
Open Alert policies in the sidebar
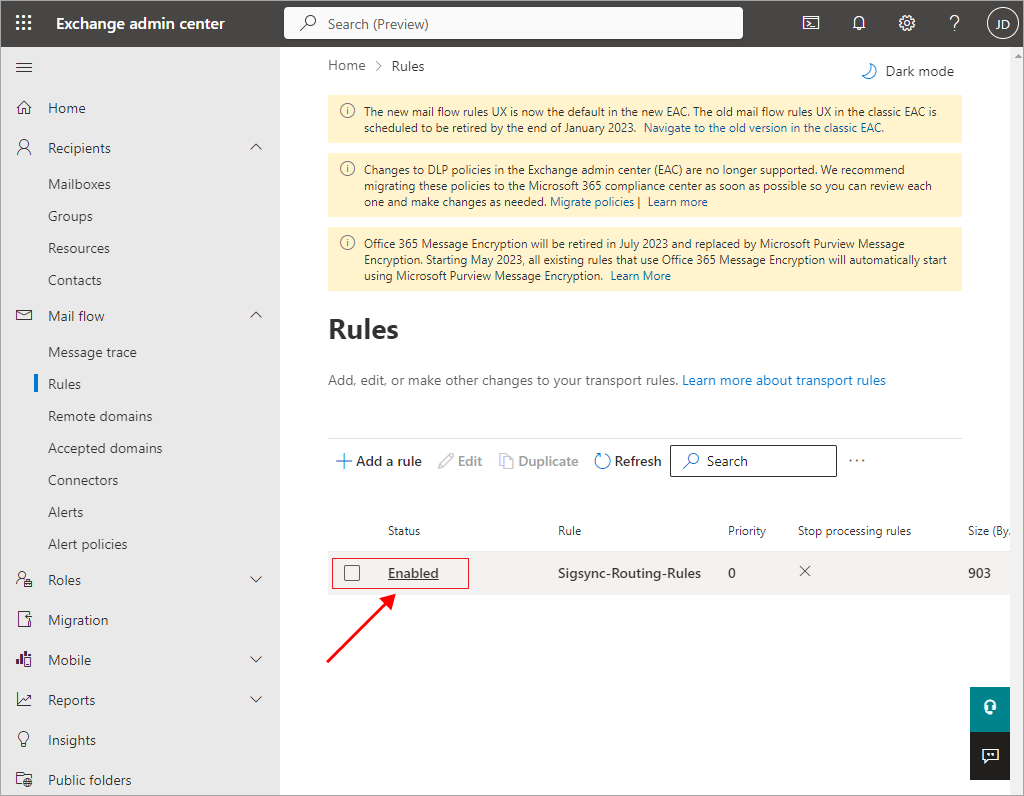(x=88, y=544)
